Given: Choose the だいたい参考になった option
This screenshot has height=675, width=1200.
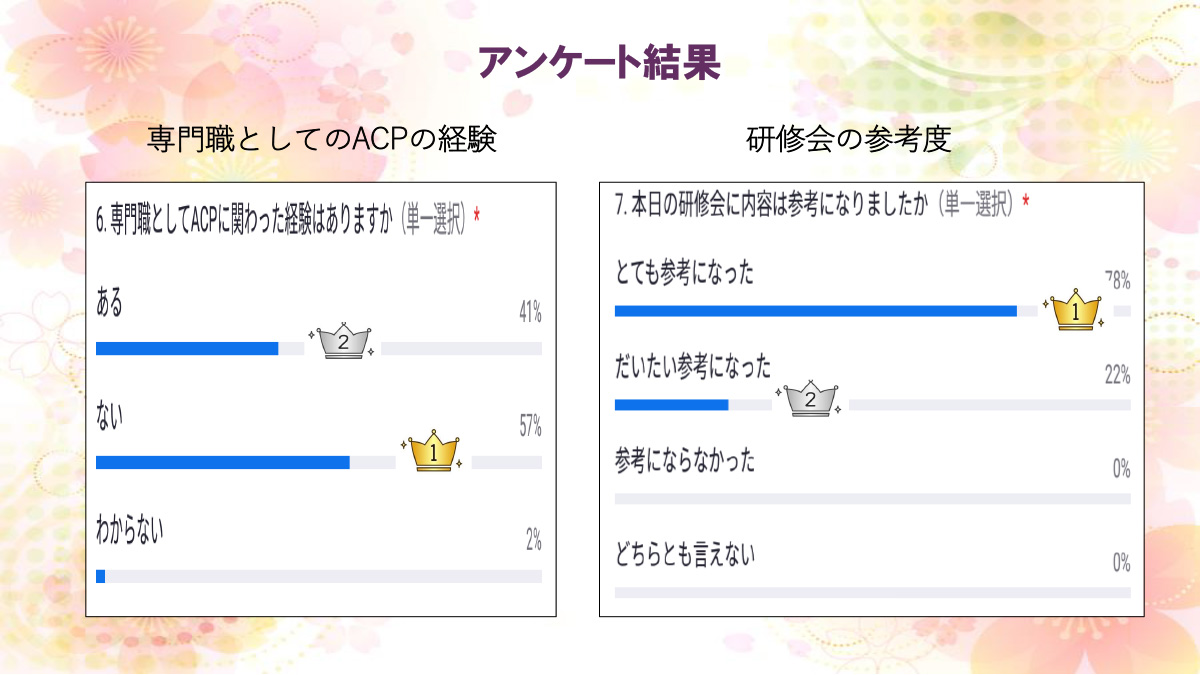Looking at the screenshot, I should coord(693,368).
